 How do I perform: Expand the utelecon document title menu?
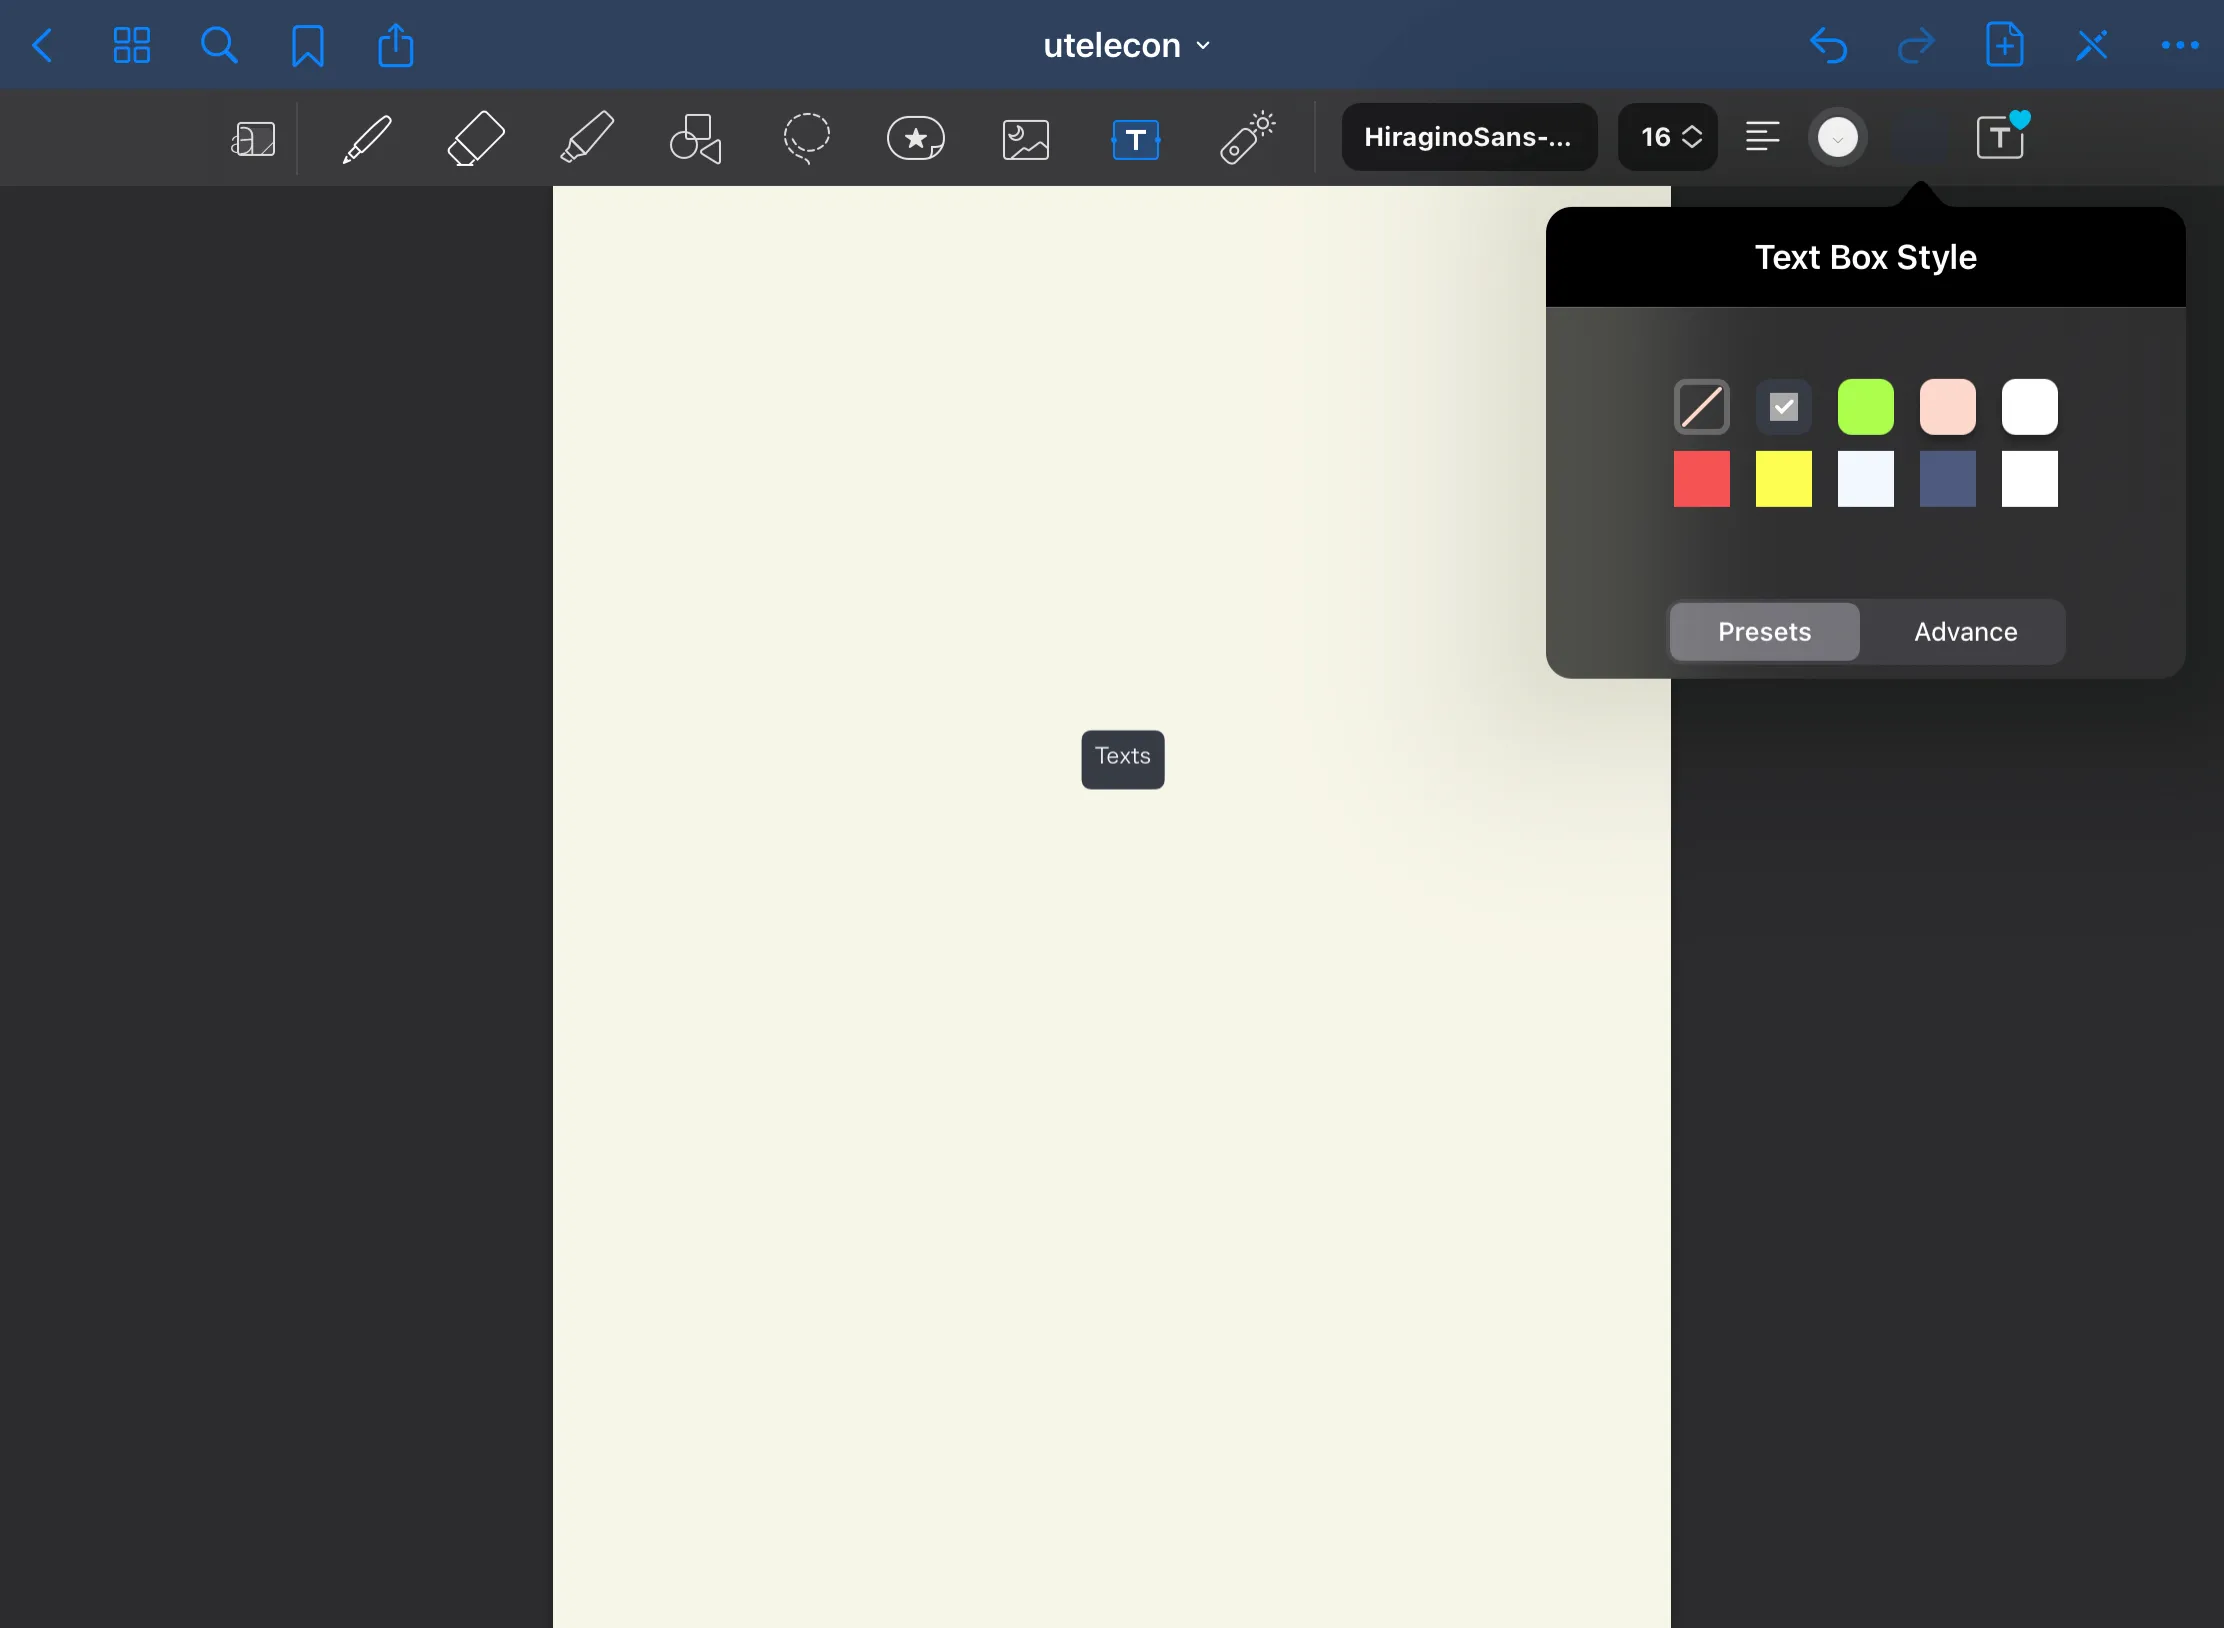(1126, 45)
